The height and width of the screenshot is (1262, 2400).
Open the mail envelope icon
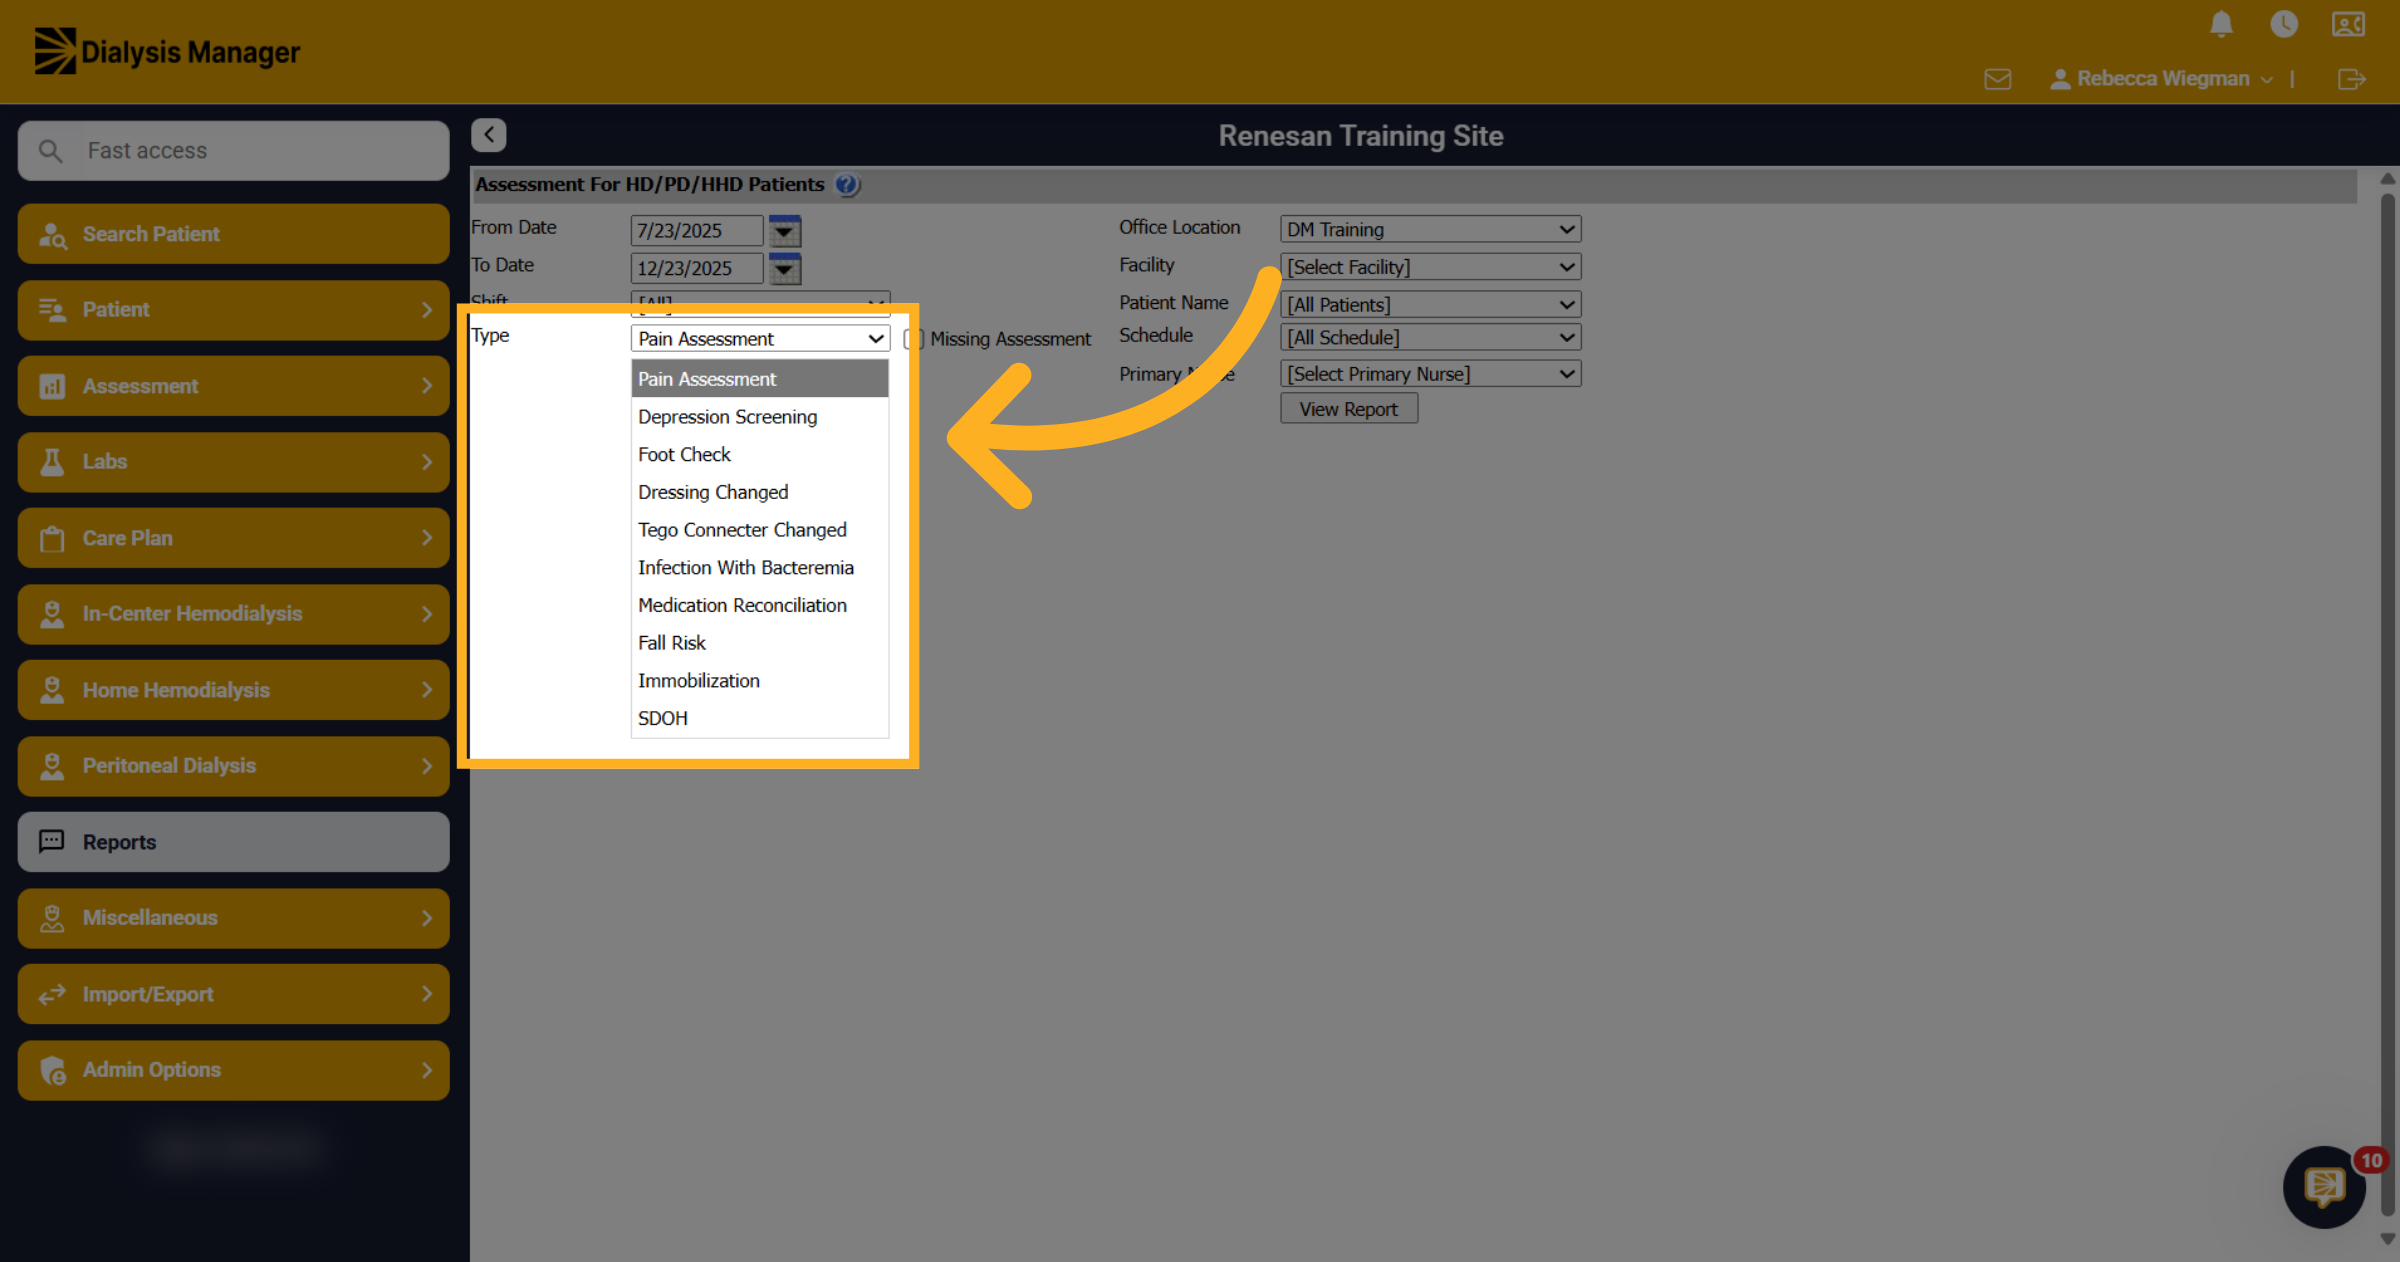(x=1997, y=79)
